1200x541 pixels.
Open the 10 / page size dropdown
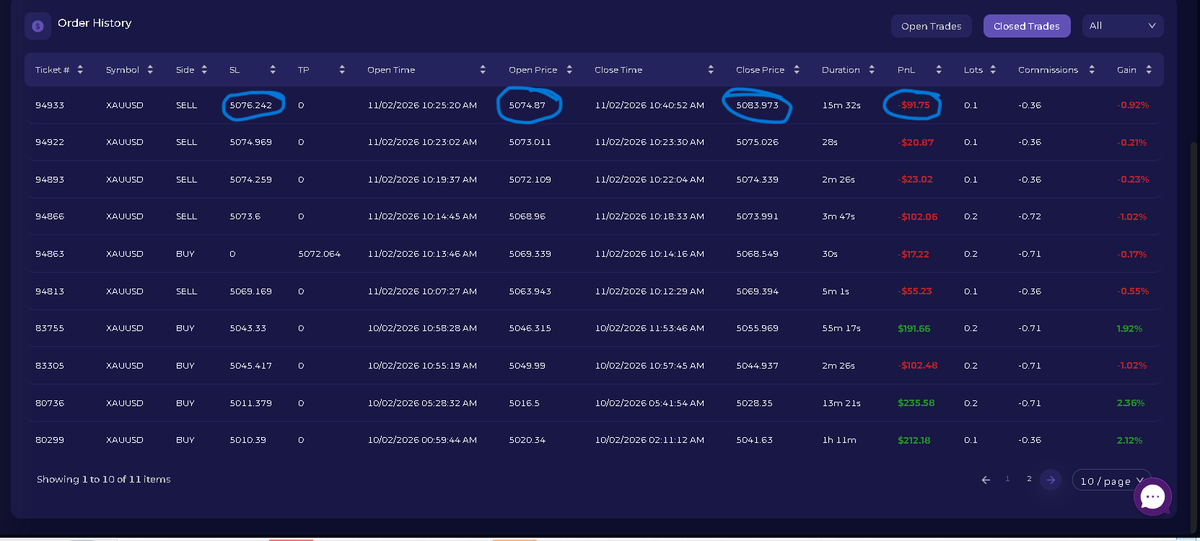click(x=1111, y=481)
